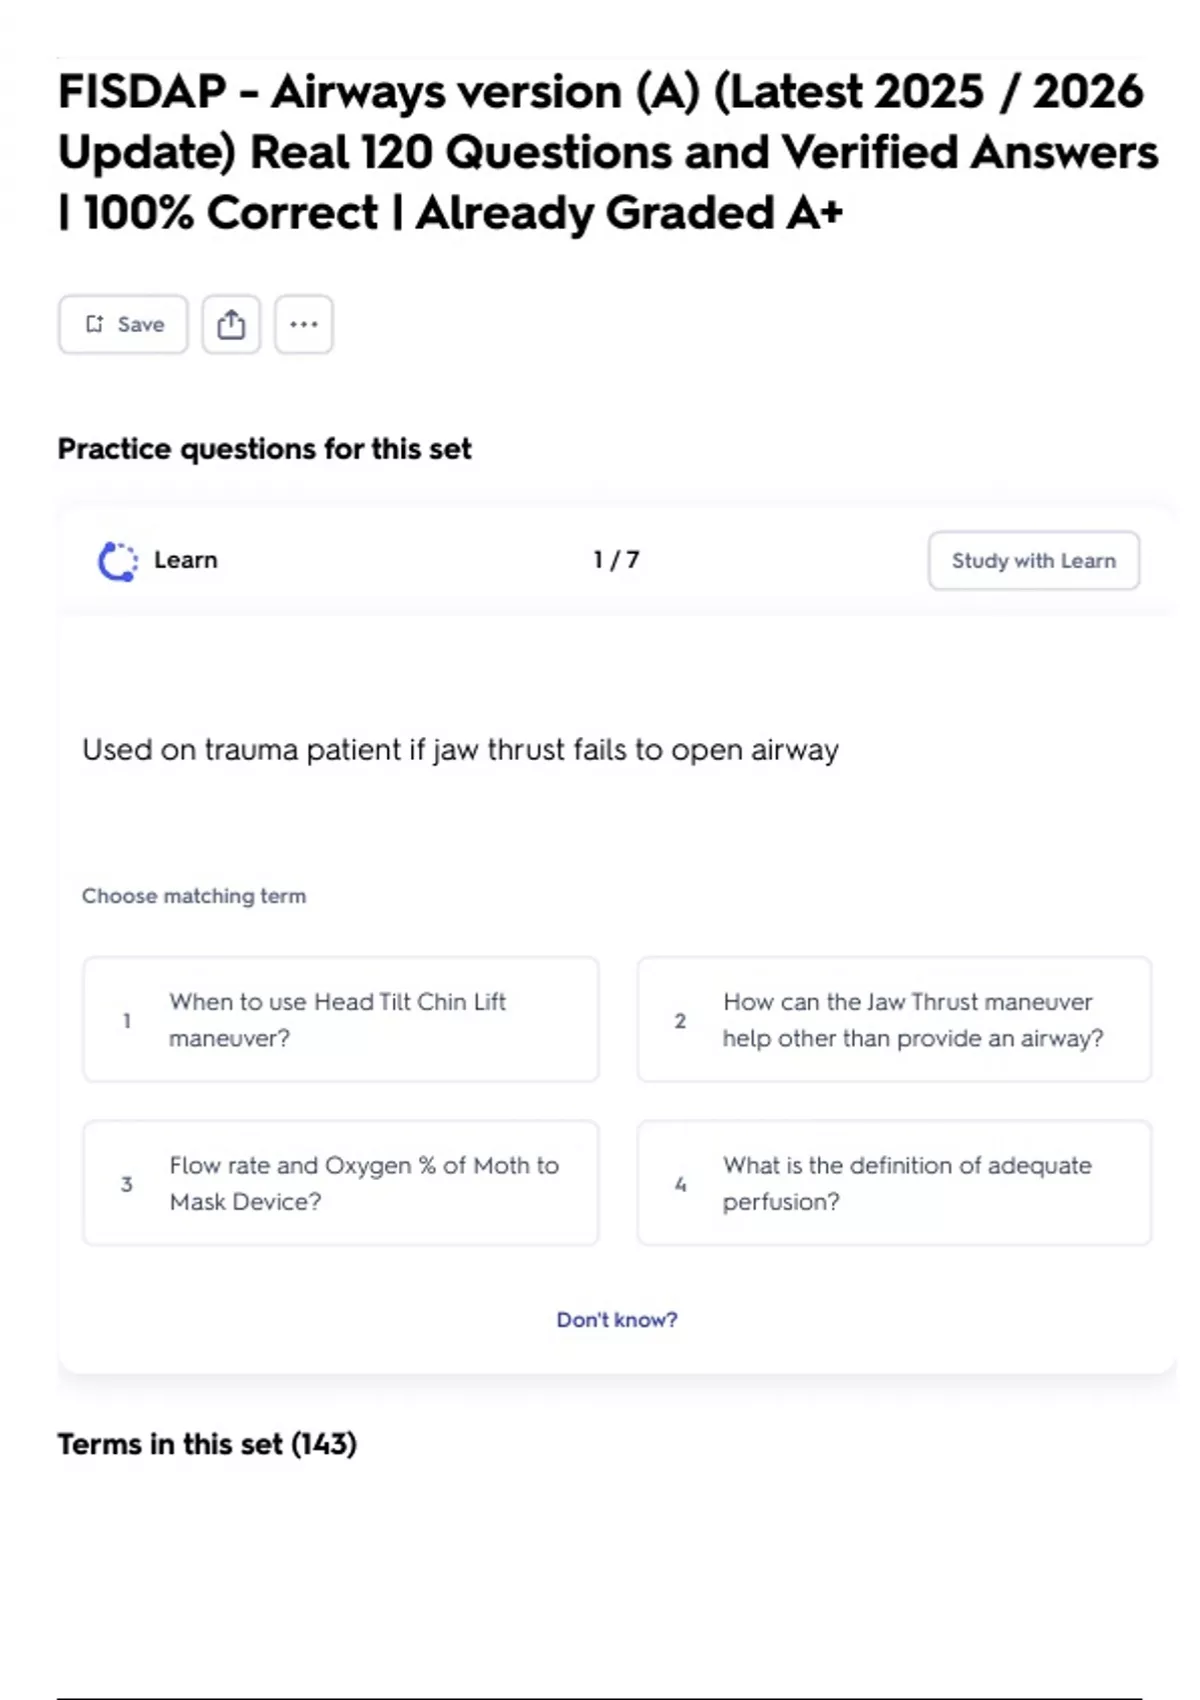Click the number 2 badge on second option
Image resolution: width=1200 pixels, height=1700 pixels.
pyautogui.click(x=680, y=1021)
